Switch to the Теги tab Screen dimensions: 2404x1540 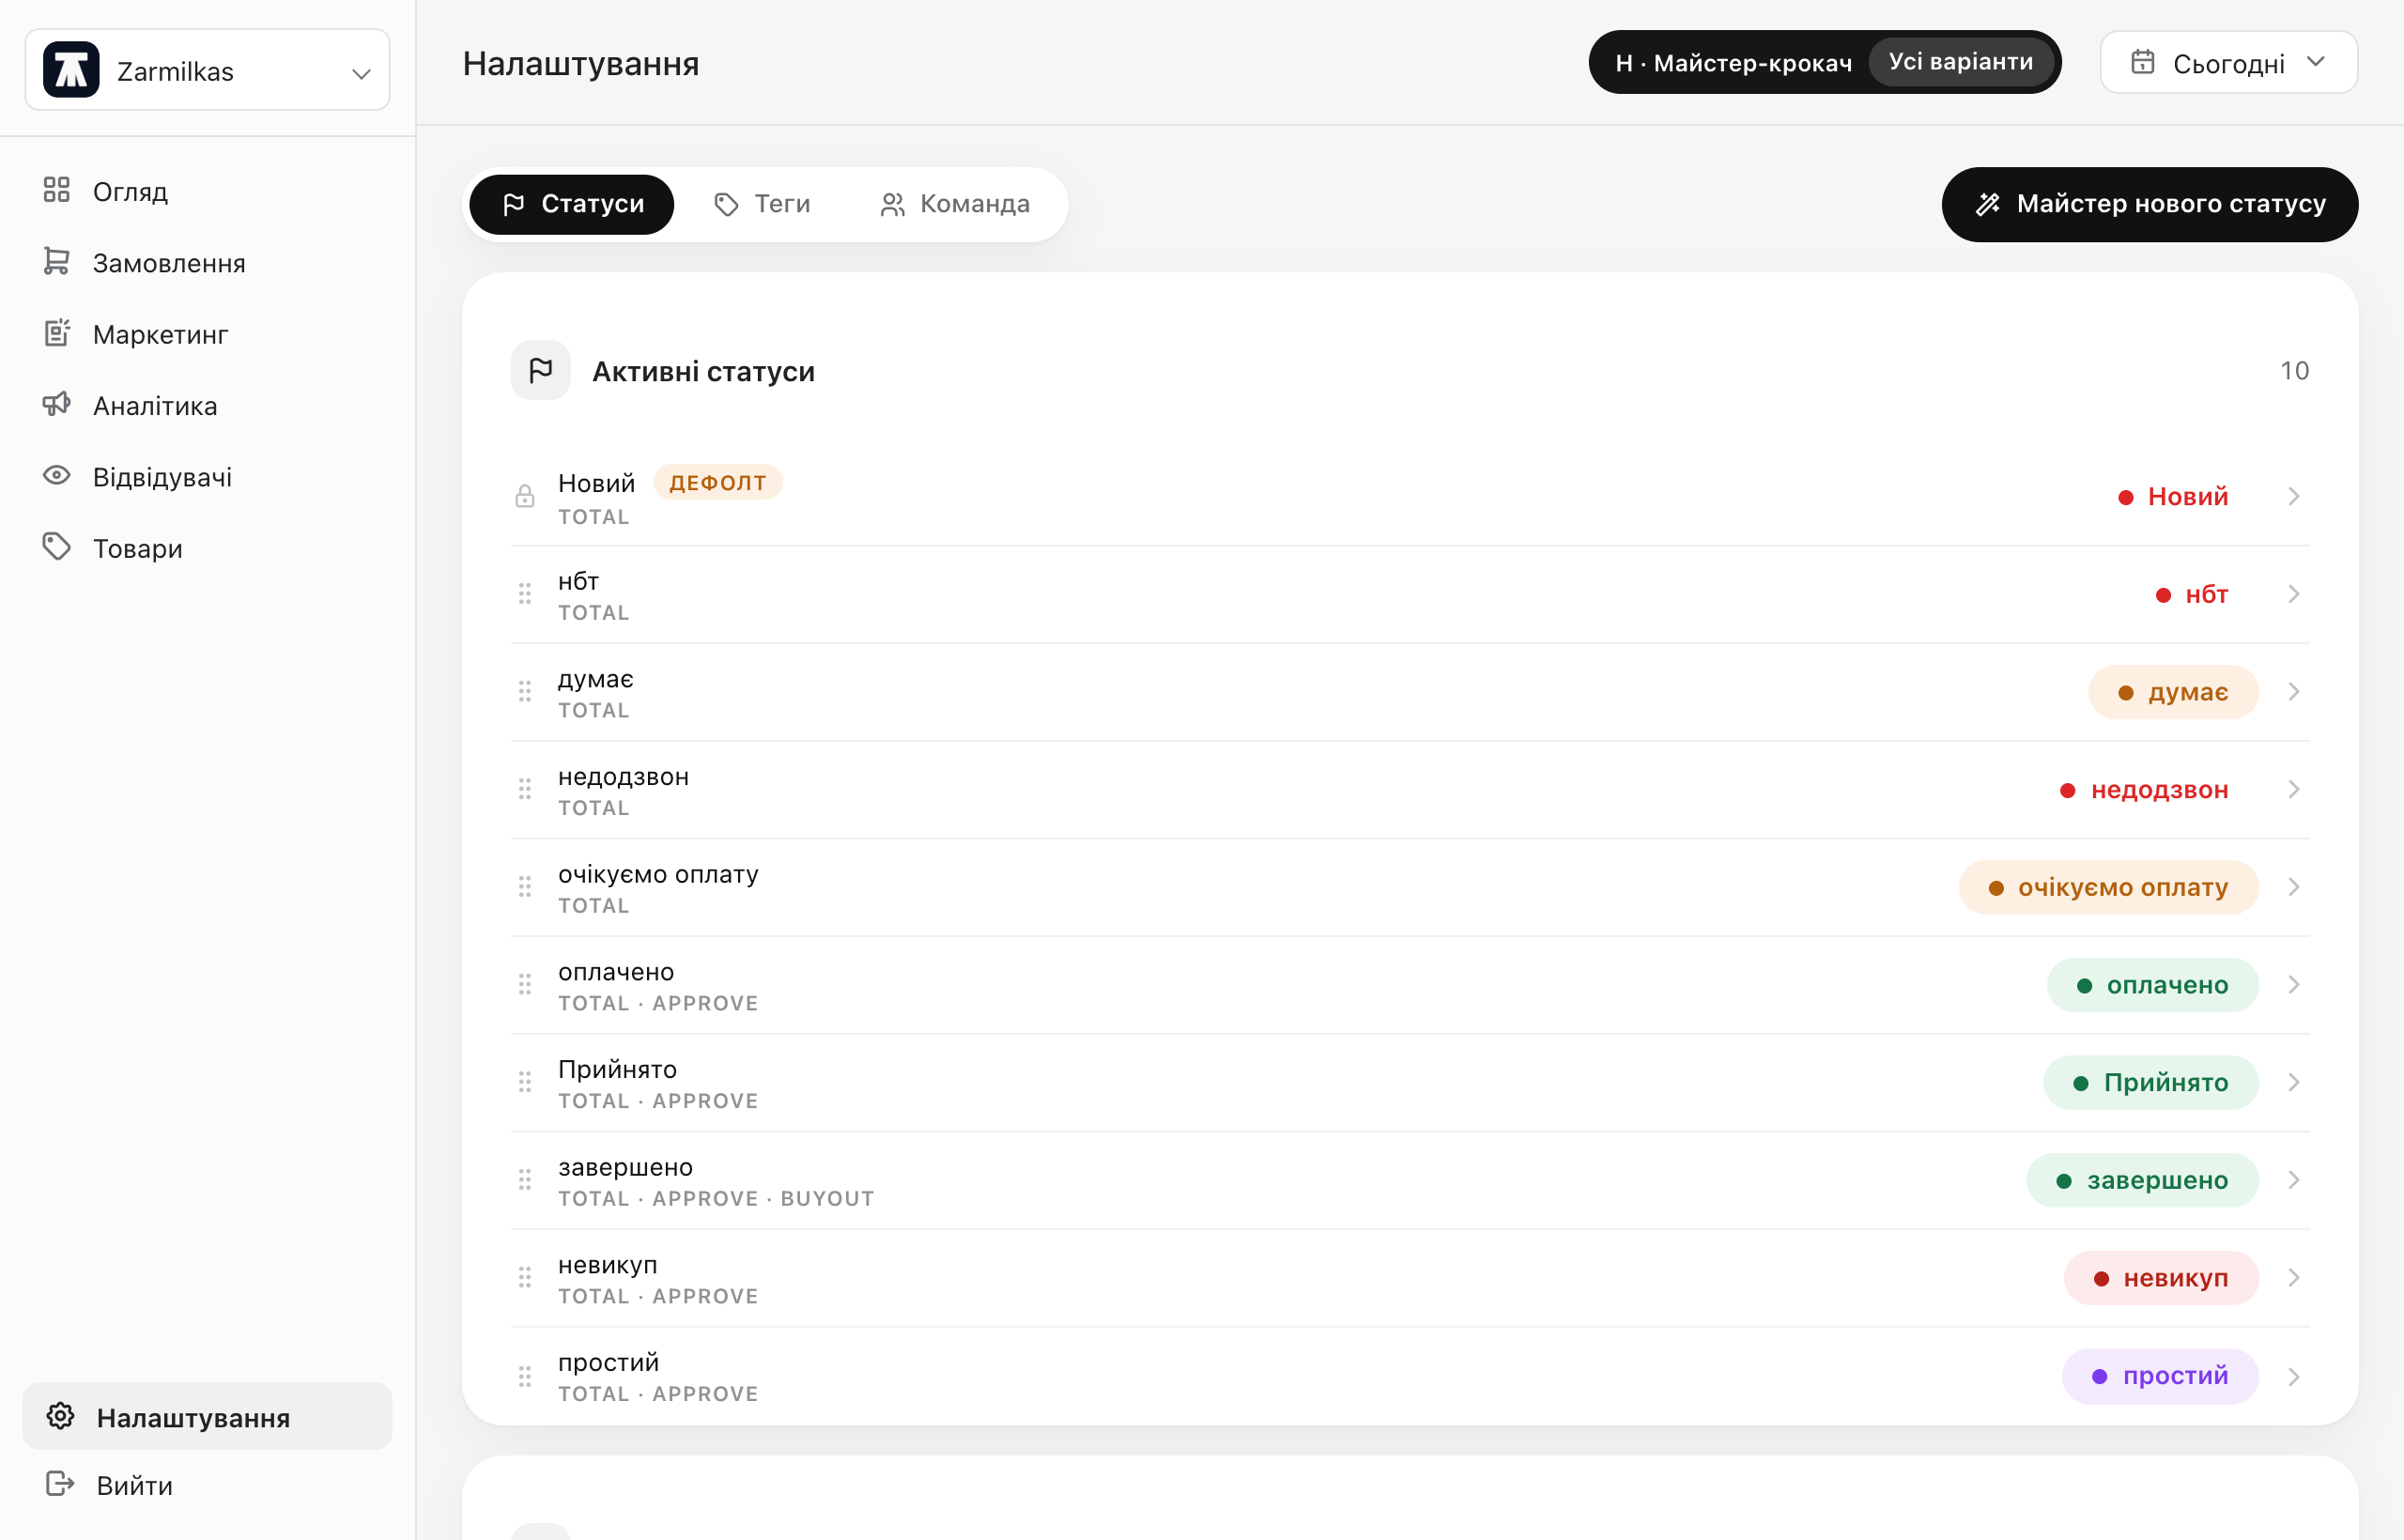coord(762,205)
